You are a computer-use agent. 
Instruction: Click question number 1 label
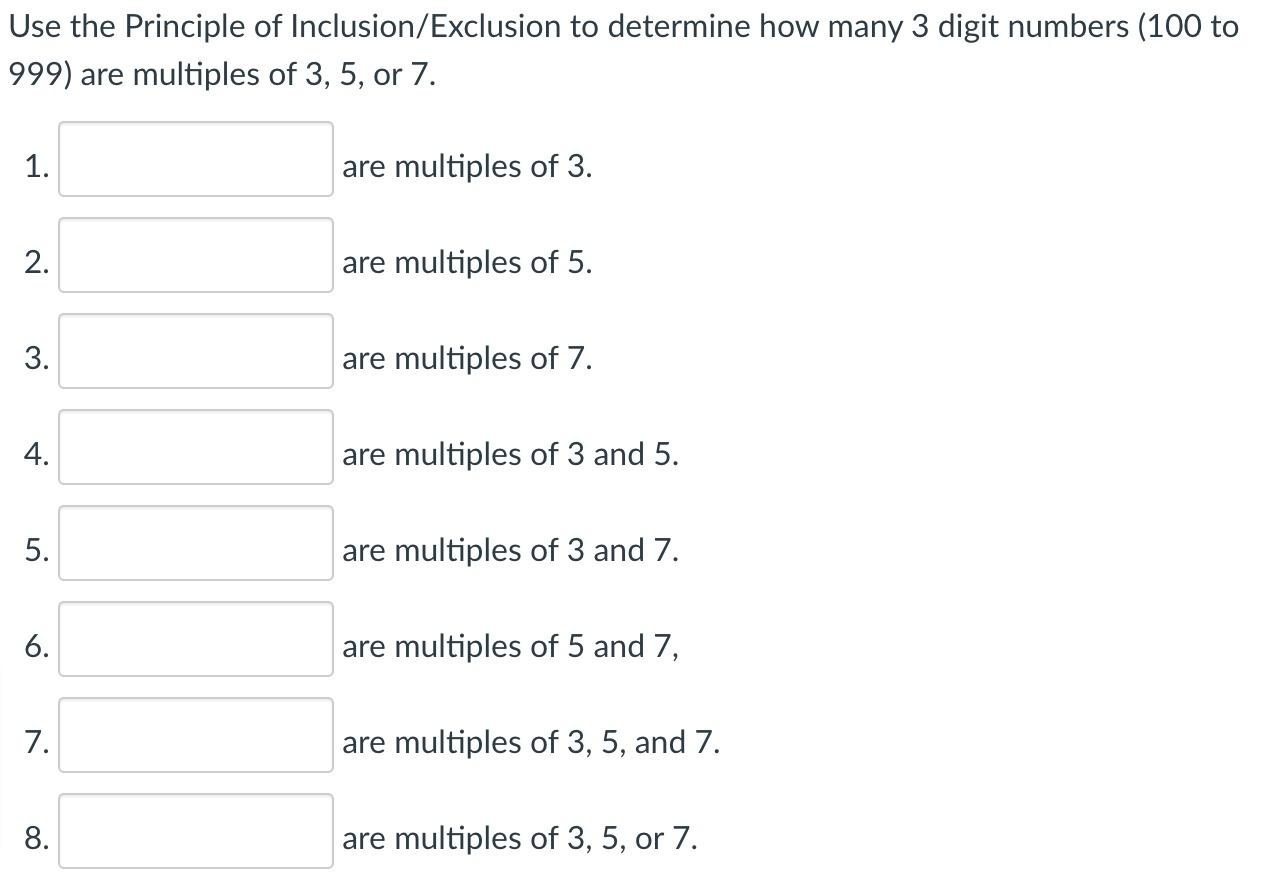point(37,166)
